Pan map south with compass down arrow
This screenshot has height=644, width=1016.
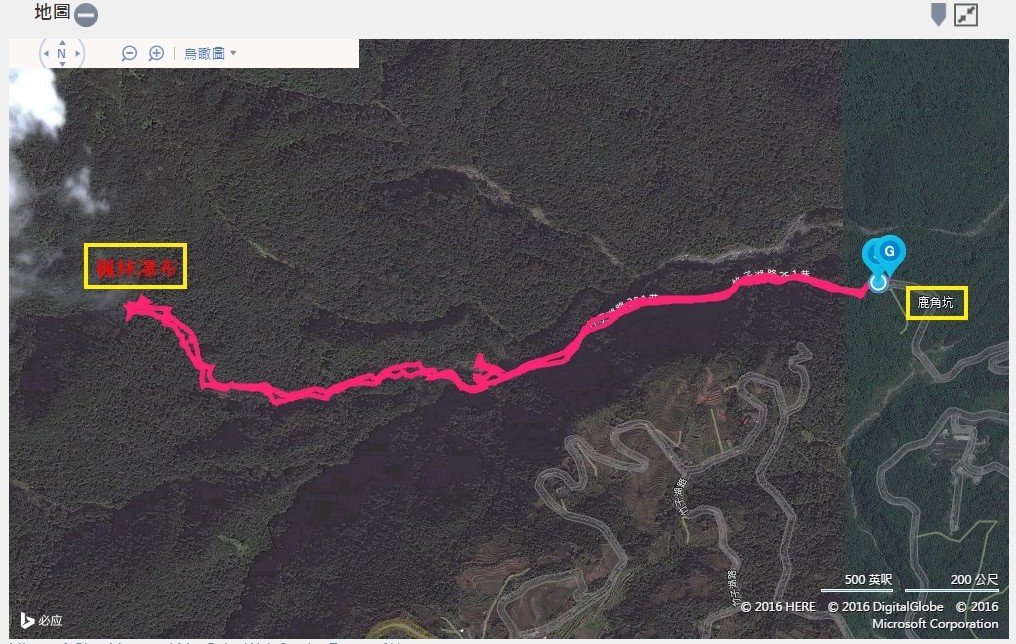pyautogui.click(x=62, y=63)
